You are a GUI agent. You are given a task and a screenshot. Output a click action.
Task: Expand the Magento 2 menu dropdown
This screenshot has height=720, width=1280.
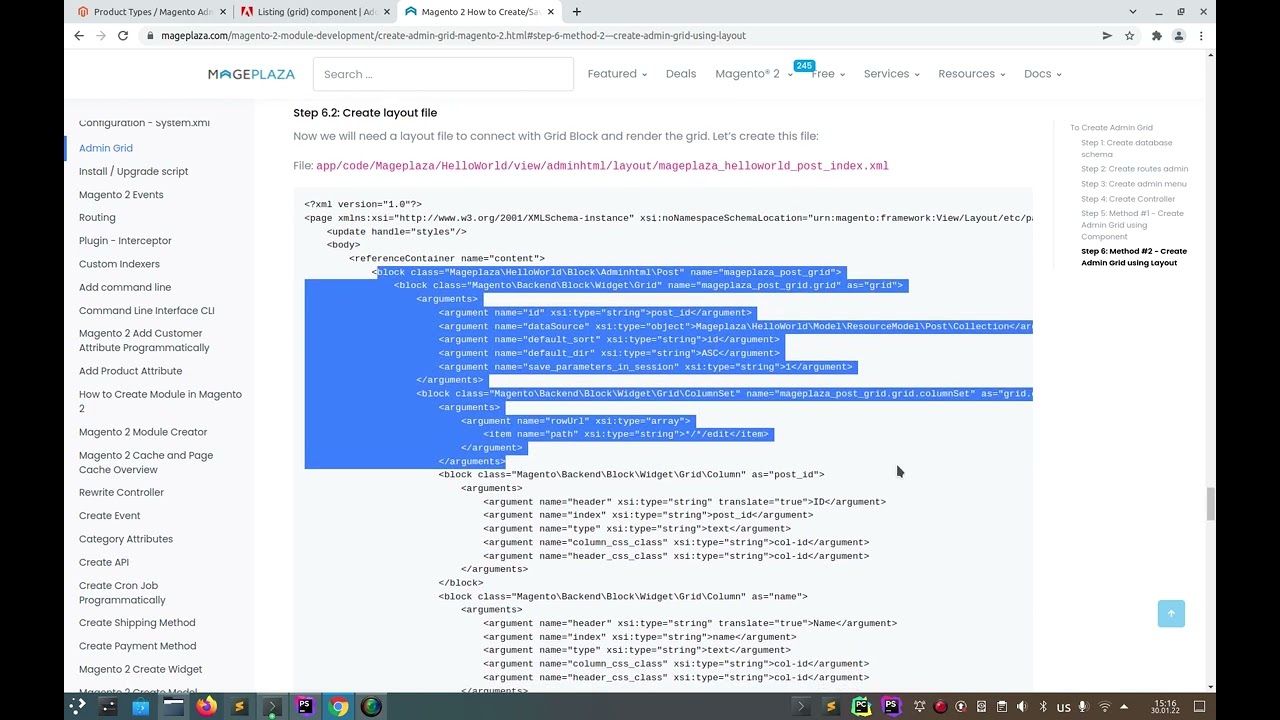(753, 74)
